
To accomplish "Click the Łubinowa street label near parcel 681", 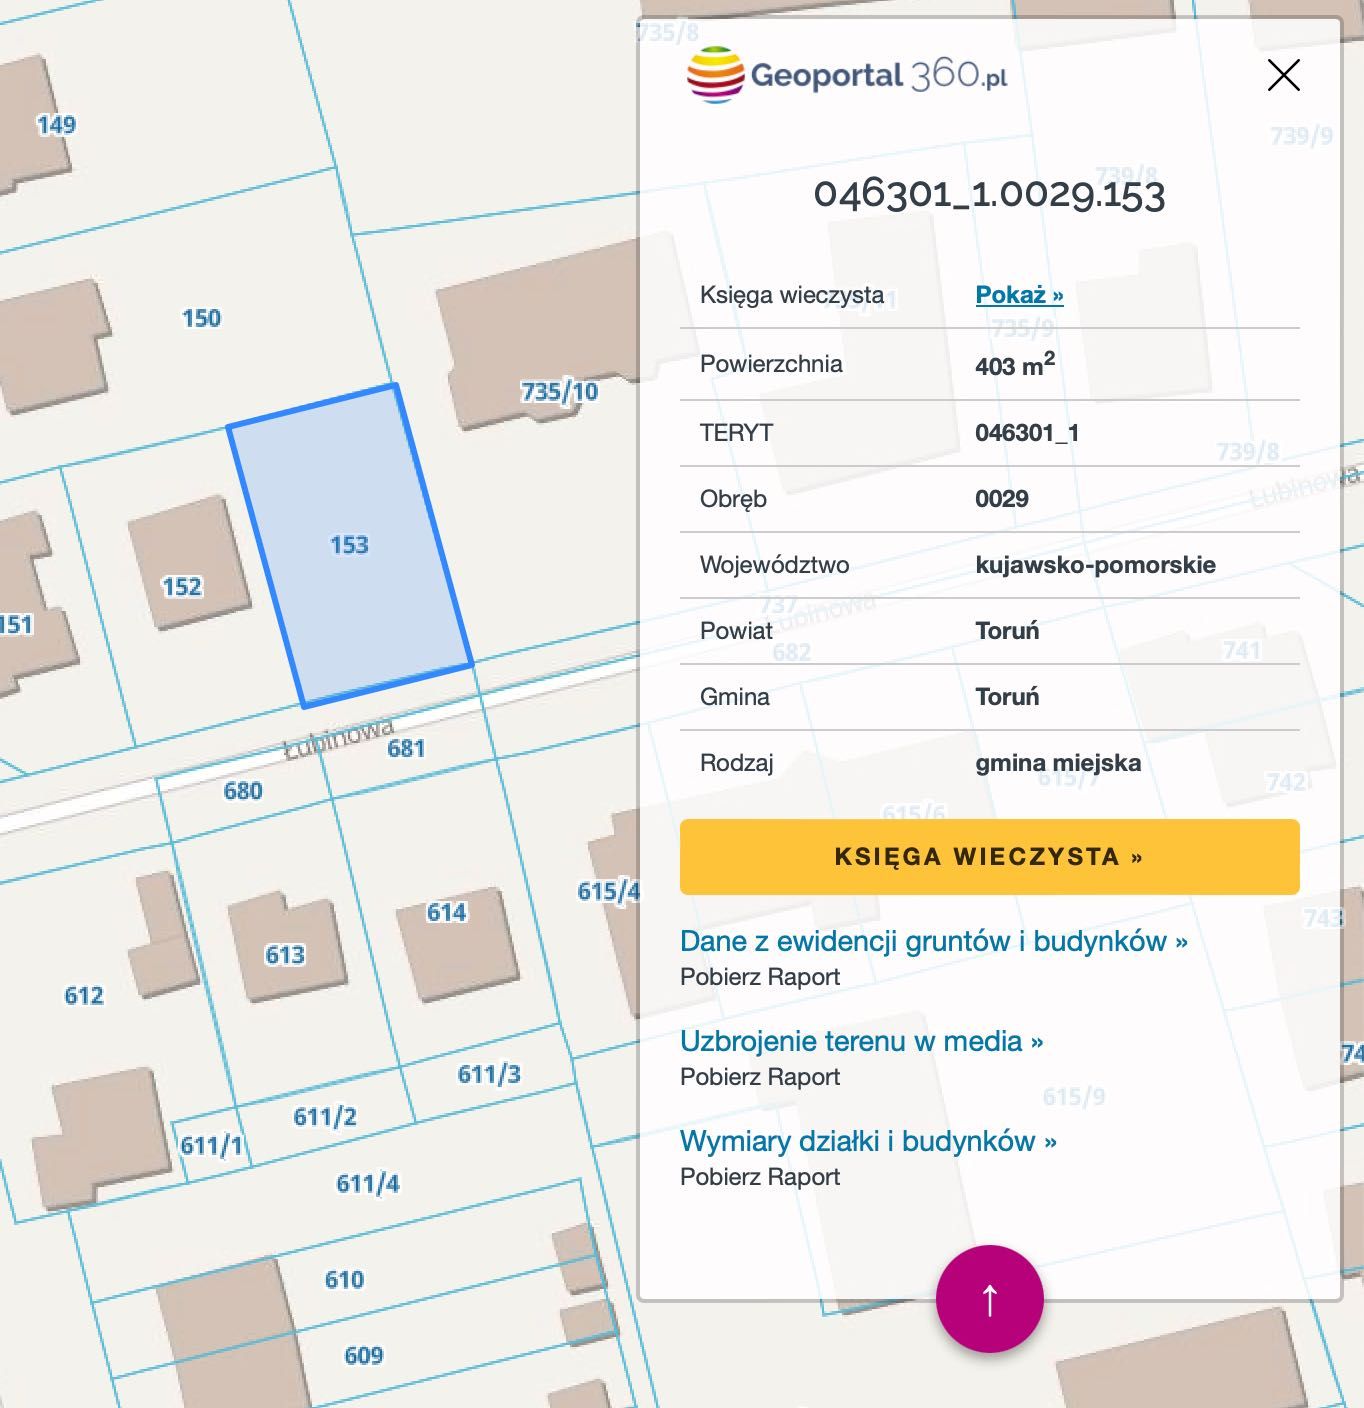I will point(339,738).
